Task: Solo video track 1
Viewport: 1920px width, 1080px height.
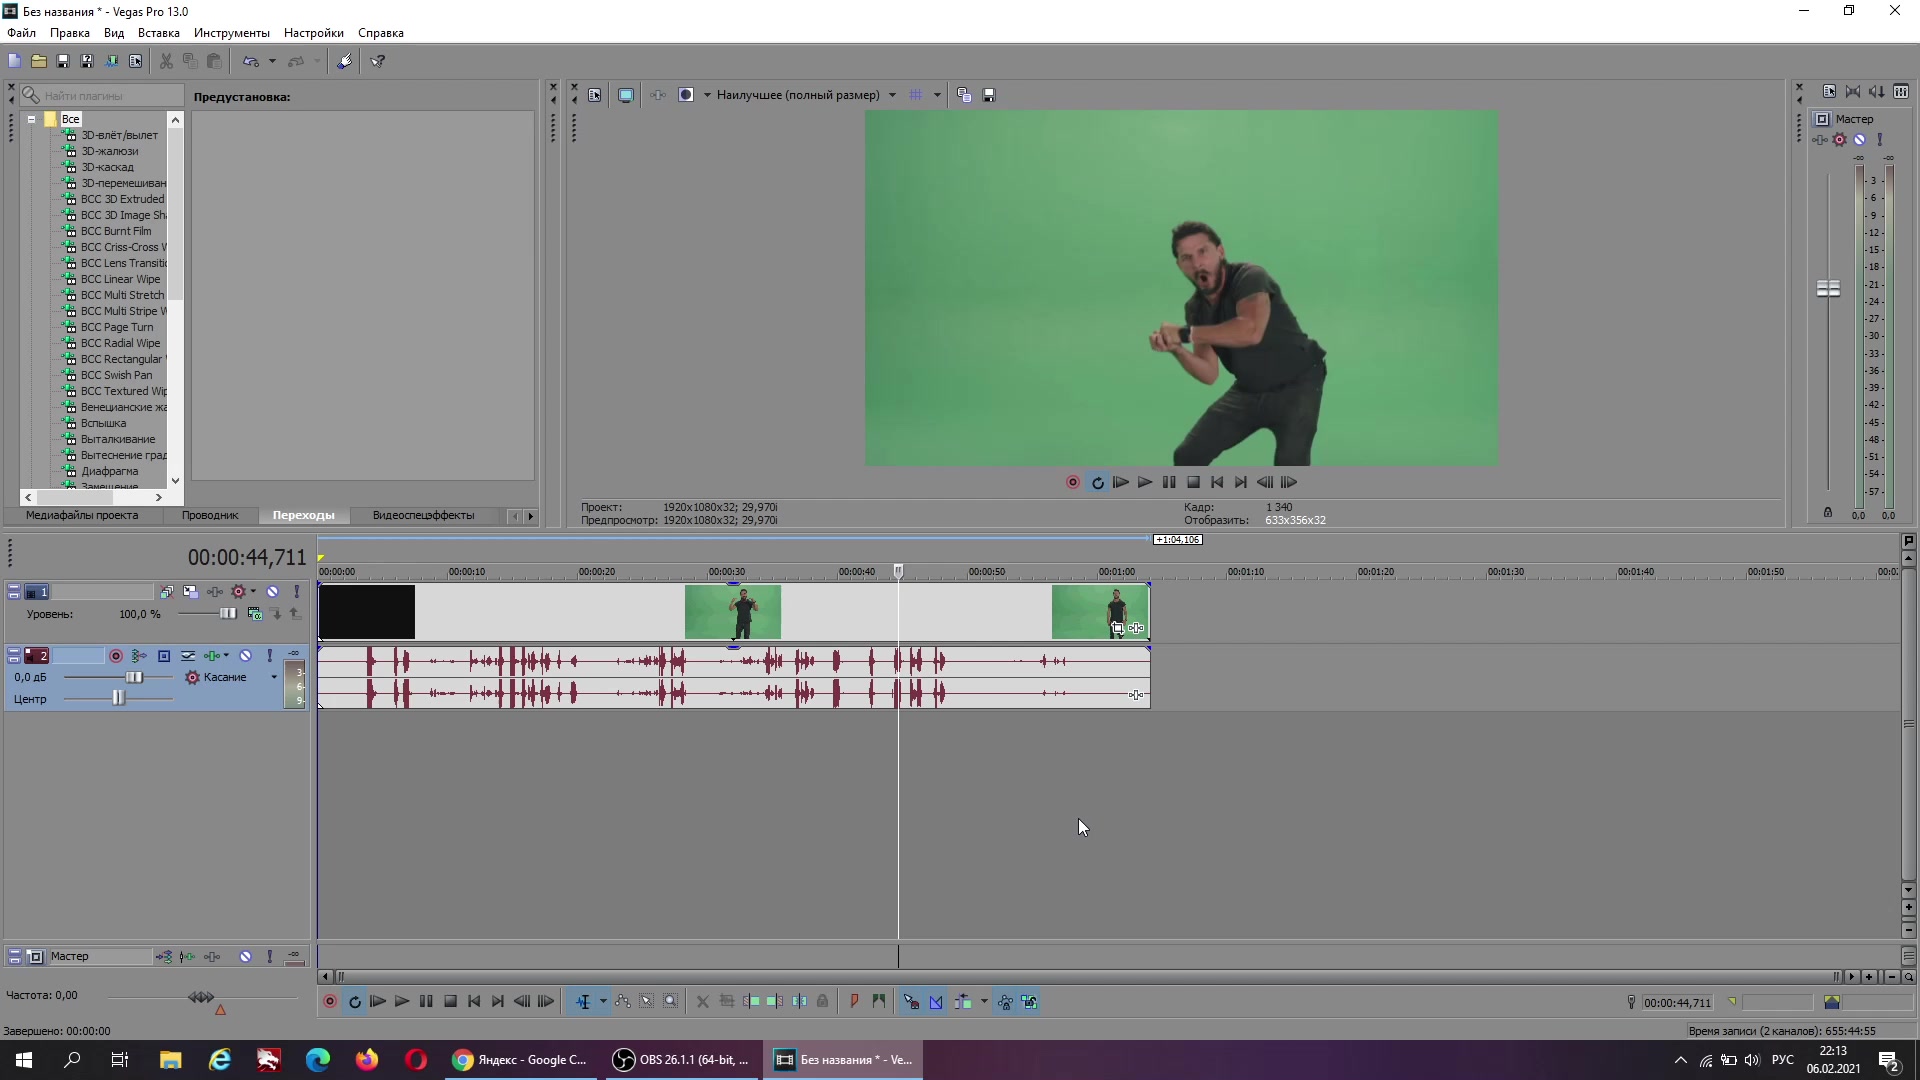Action: 297,592
